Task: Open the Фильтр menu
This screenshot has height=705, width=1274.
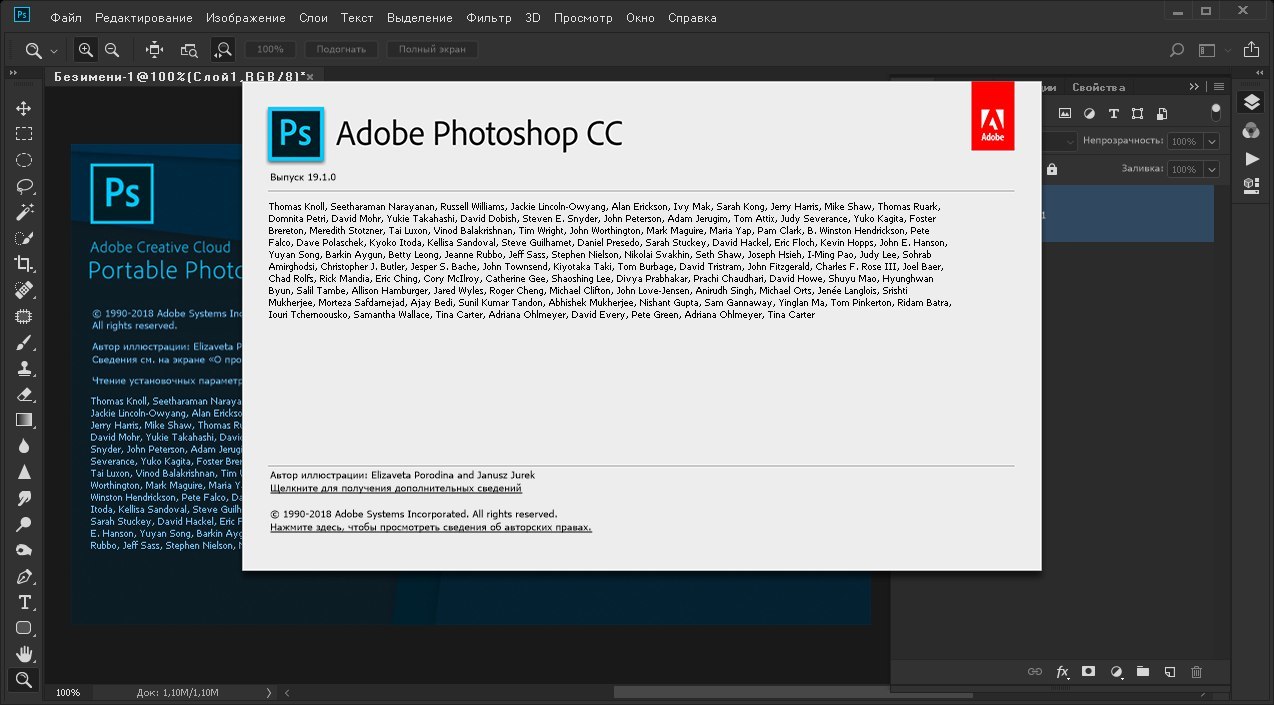Action: (489, 18)
